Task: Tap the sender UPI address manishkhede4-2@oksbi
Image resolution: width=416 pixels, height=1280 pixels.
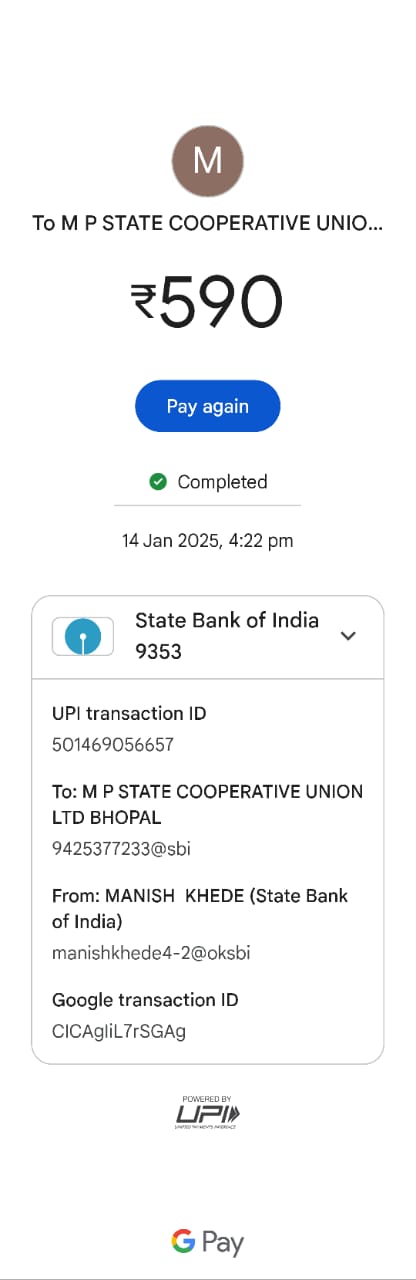Action: tap(151, 953)
